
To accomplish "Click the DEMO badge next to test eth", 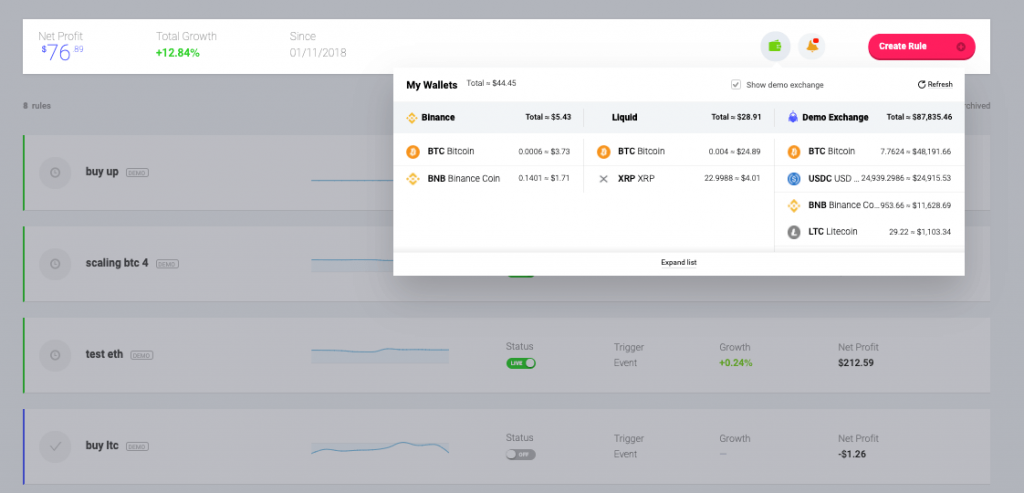I will pos(142,356).
